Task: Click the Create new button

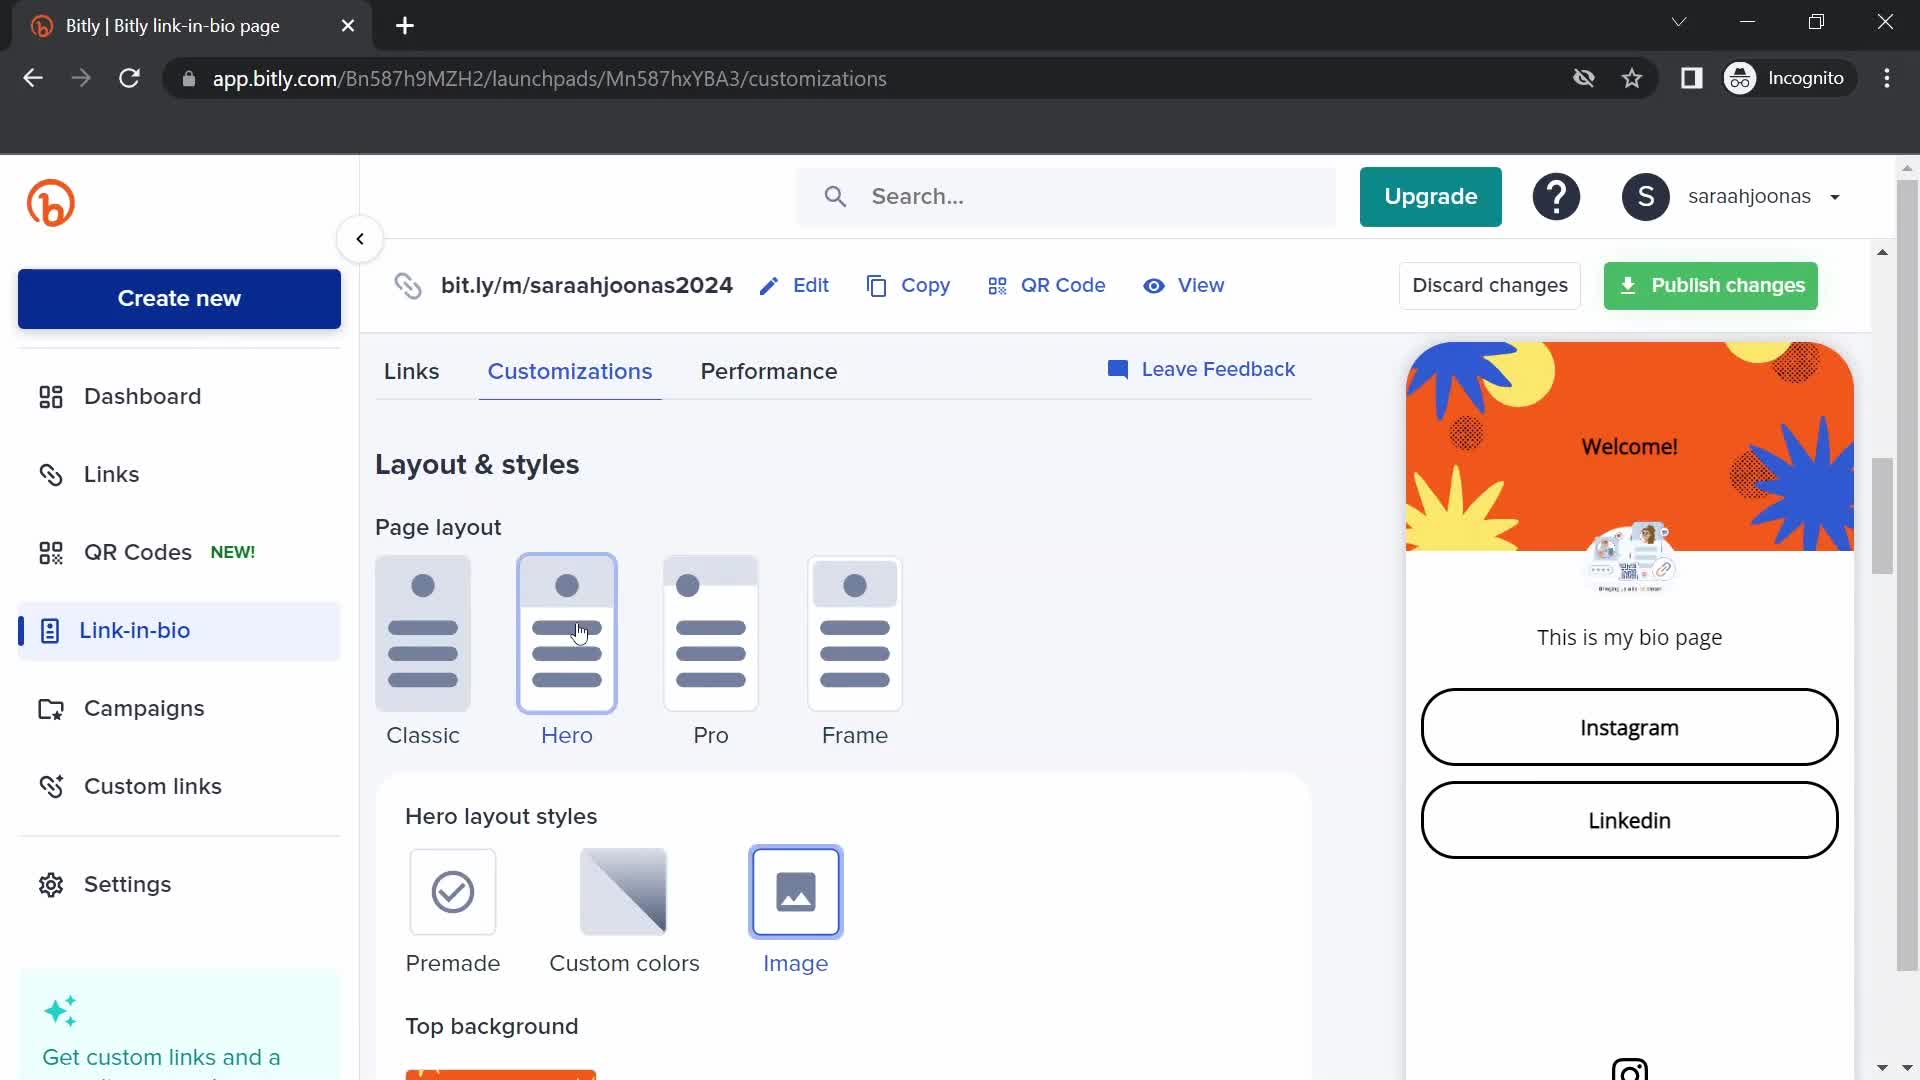Action: coord(179,298)
